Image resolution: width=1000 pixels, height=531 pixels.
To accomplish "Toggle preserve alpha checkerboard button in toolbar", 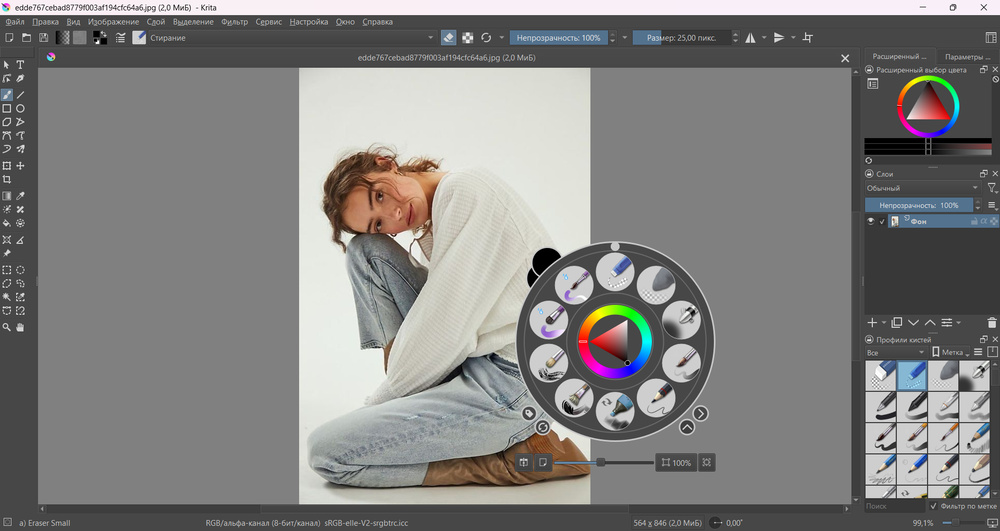I will pos(467,38).
